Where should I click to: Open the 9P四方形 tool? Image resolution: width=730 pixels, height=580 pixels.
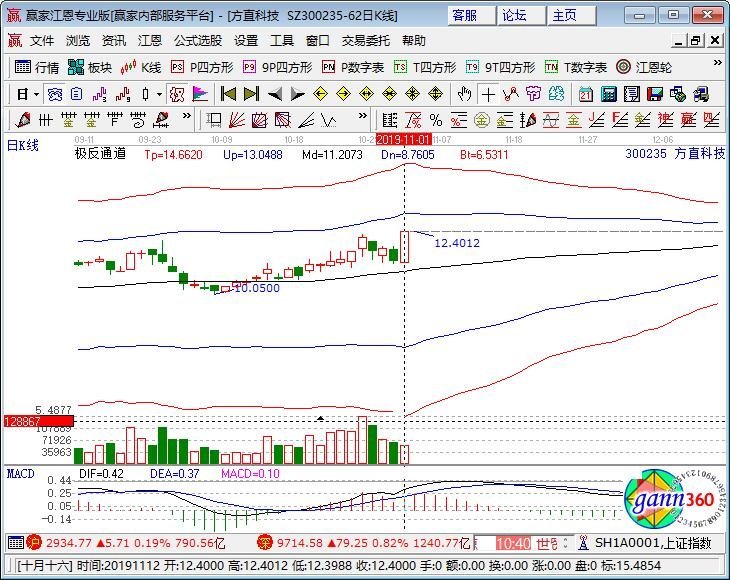[277, 67]
